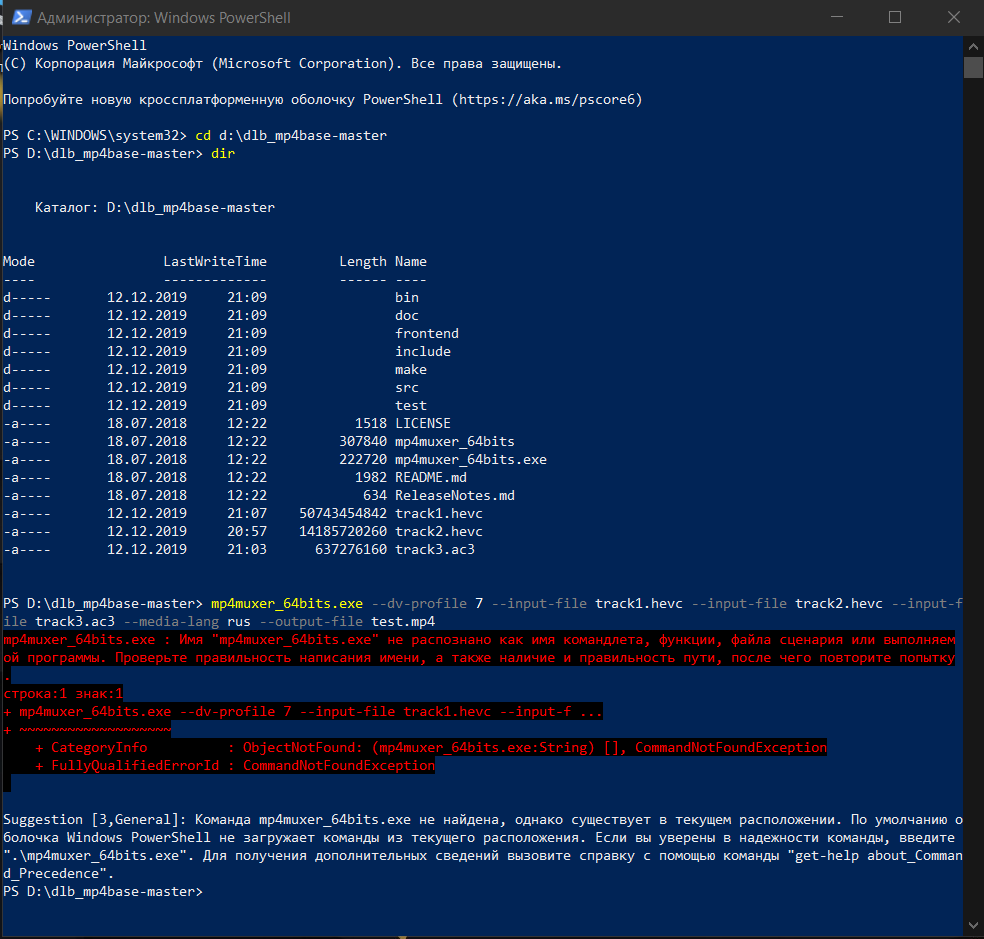The height and width of the screenshot is (939, 984).
Task: Click the PowerShell icon in the title bar
Action: click(18, 17)
